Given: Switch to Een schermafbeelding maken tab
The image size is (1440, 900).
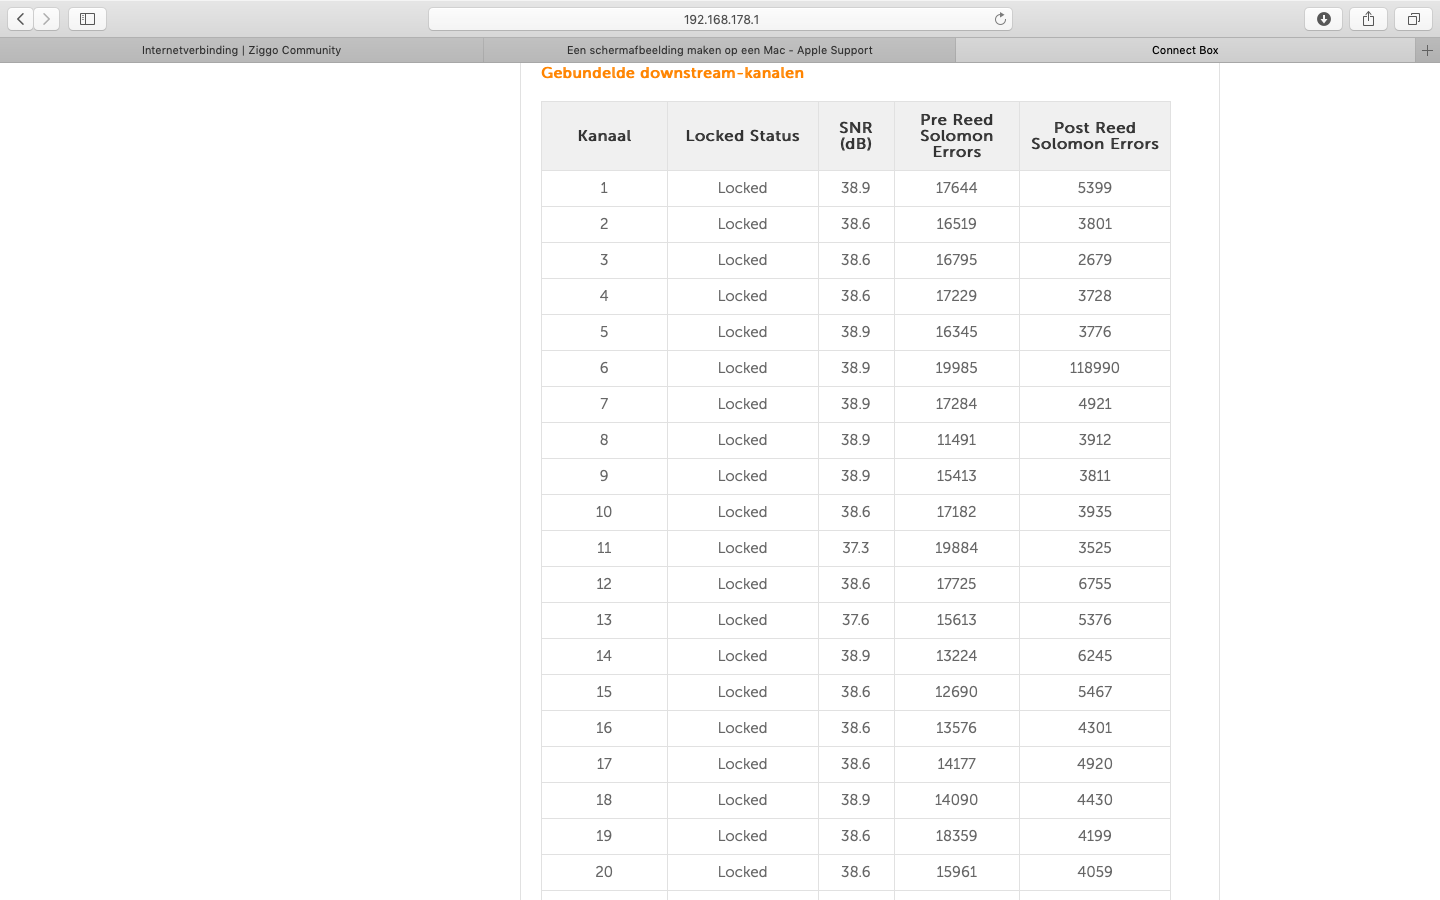Looking at the screenshot, I should point(719,50).
